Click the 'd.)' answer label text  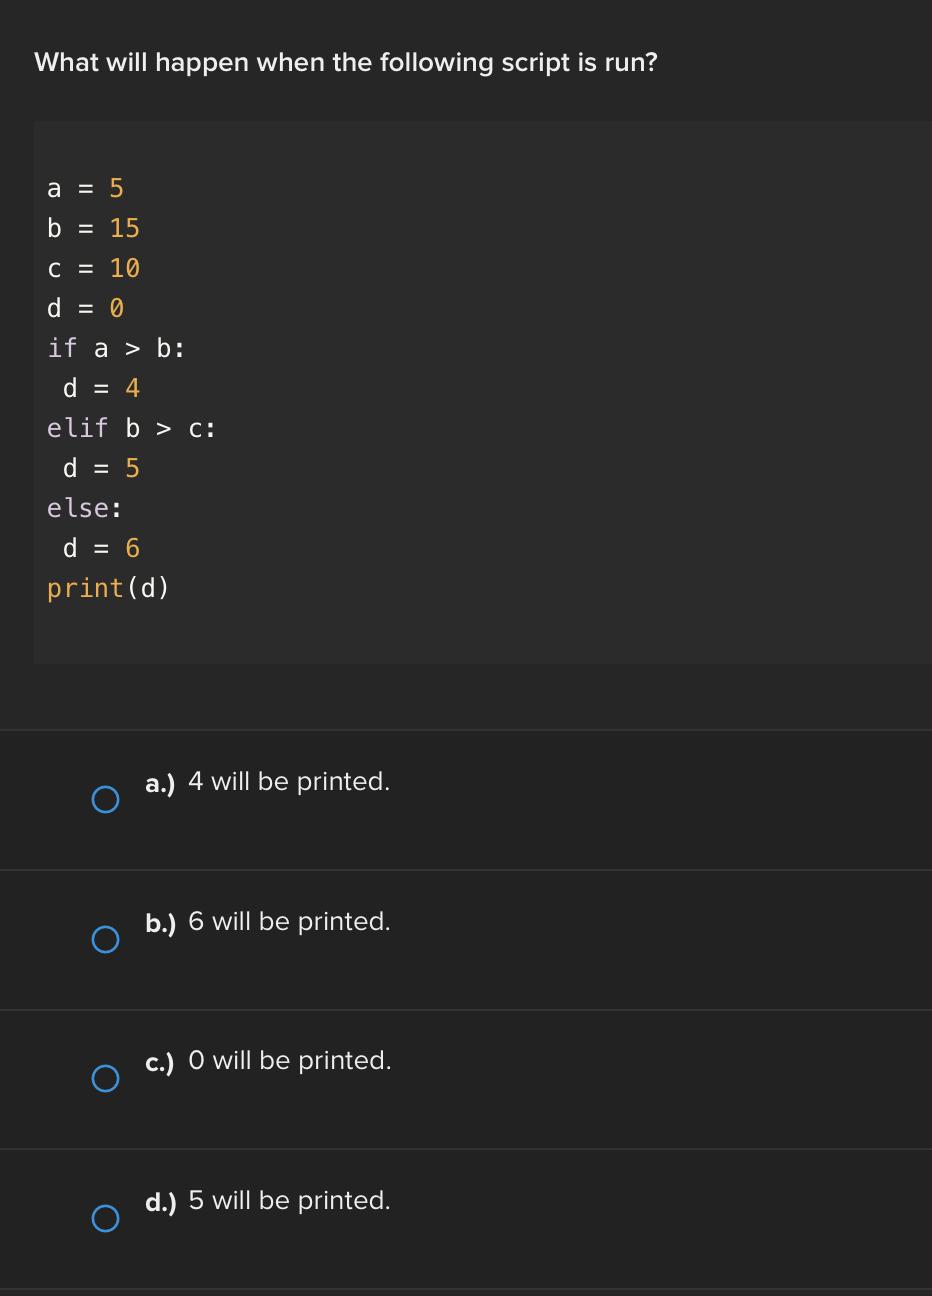(x=159, y=1202)
